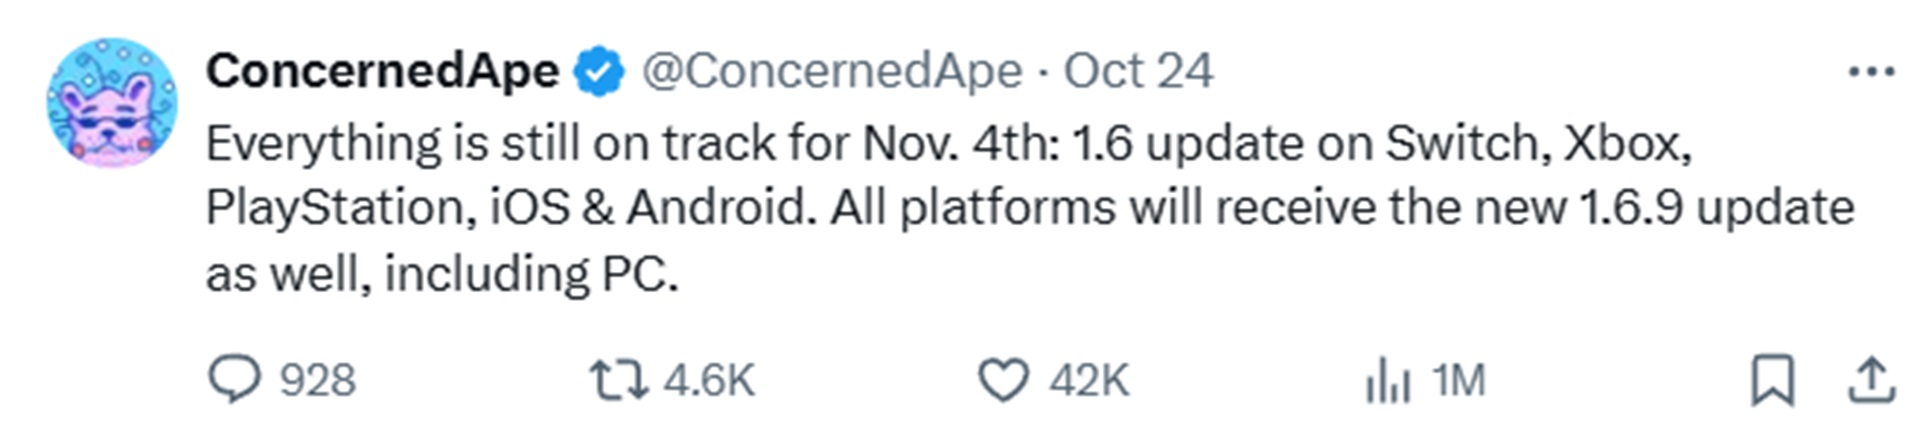Open the @ConcernedApe handle link
The height and width of the screenshot is (439, 1920).
tap(831, 72)
